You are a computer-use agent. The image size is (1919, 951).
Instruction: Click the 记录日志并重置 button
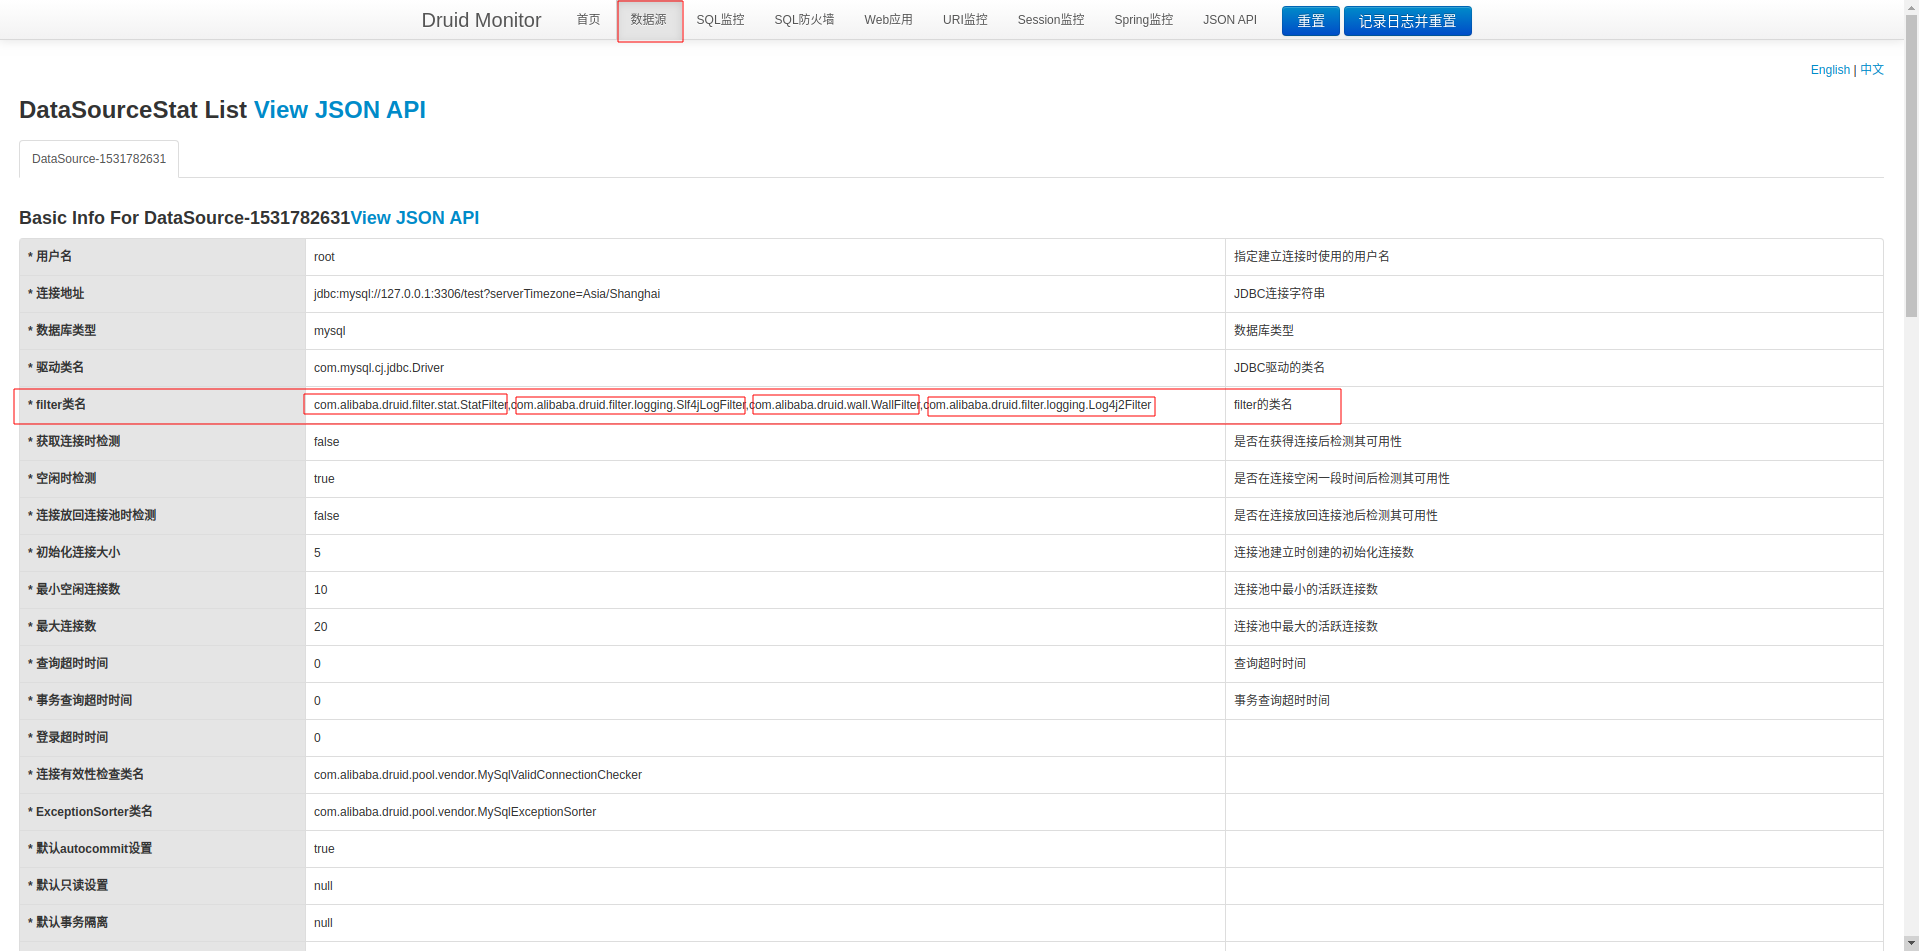[1407, 21]
